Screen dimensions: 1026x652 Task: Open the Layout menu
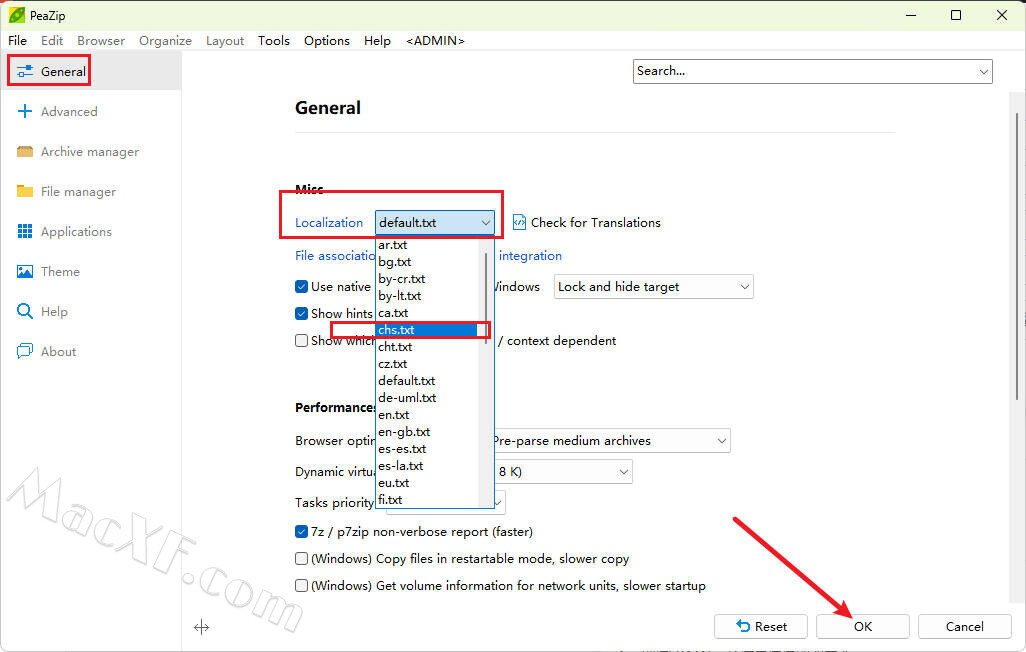click(225, 41)
